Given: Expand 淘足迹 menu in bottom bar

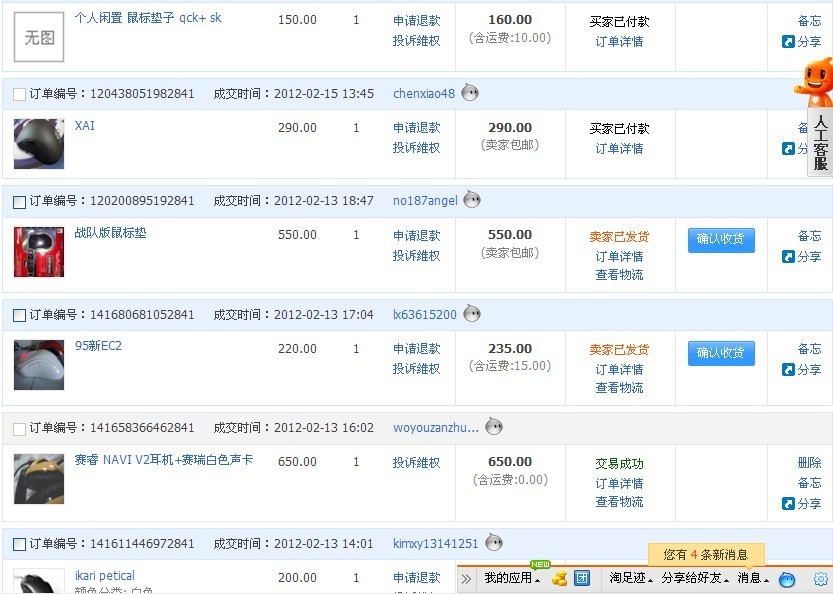Looking at the screenshot, I should 631,578.
